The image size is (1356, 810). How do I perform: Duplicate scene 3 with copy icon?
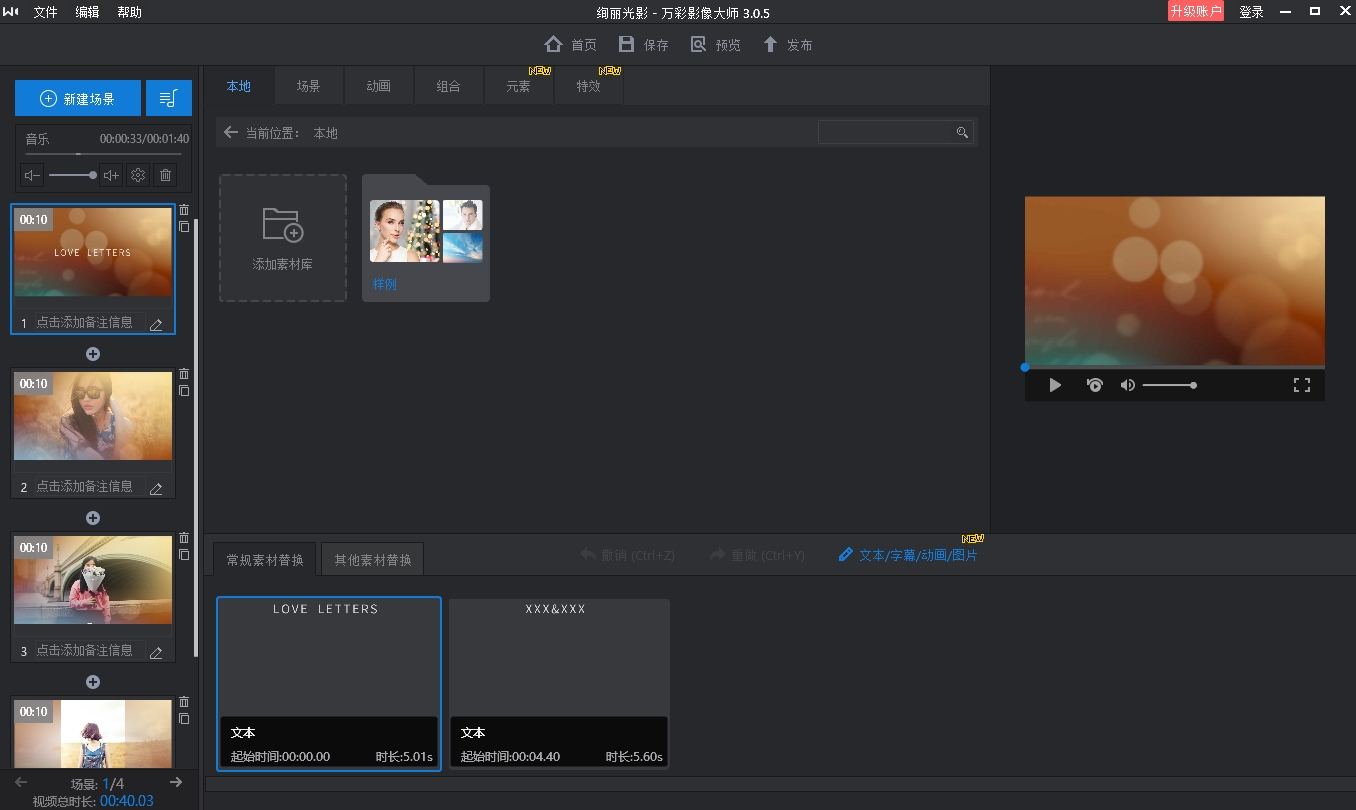[x=184, y=555]
